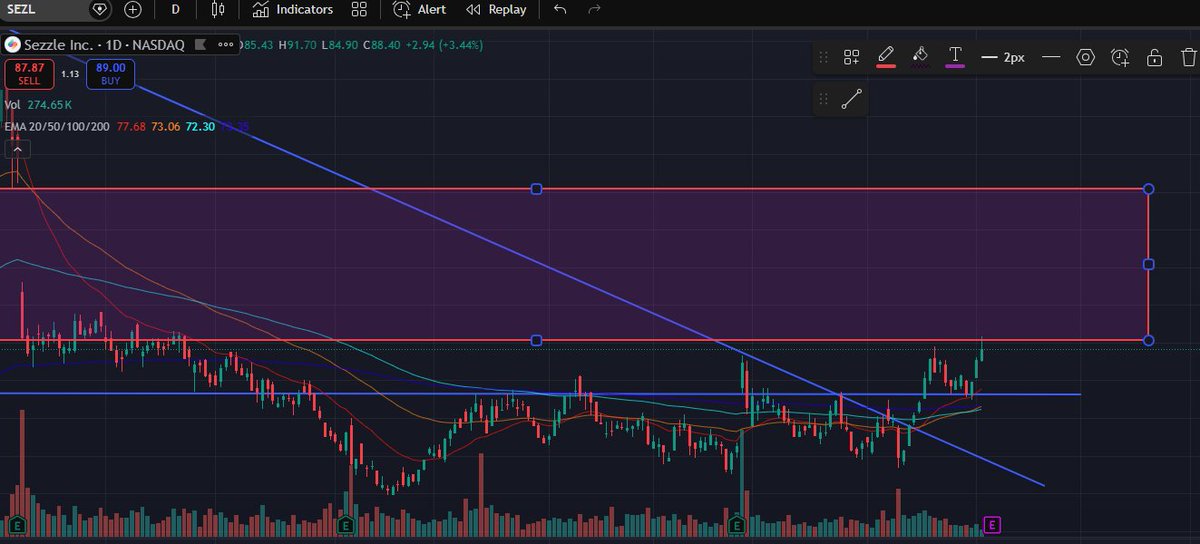Viewport: 1200px width, 544px height.
Task: Click the leftmost green E earnings marker
Action: pos(16,524)
